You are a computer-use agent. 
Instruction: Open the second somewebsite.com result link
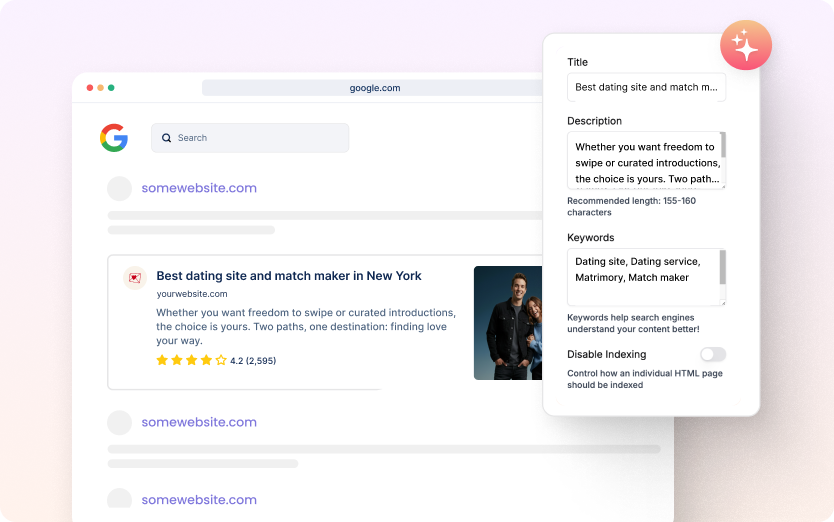click(x=199, y=422)
